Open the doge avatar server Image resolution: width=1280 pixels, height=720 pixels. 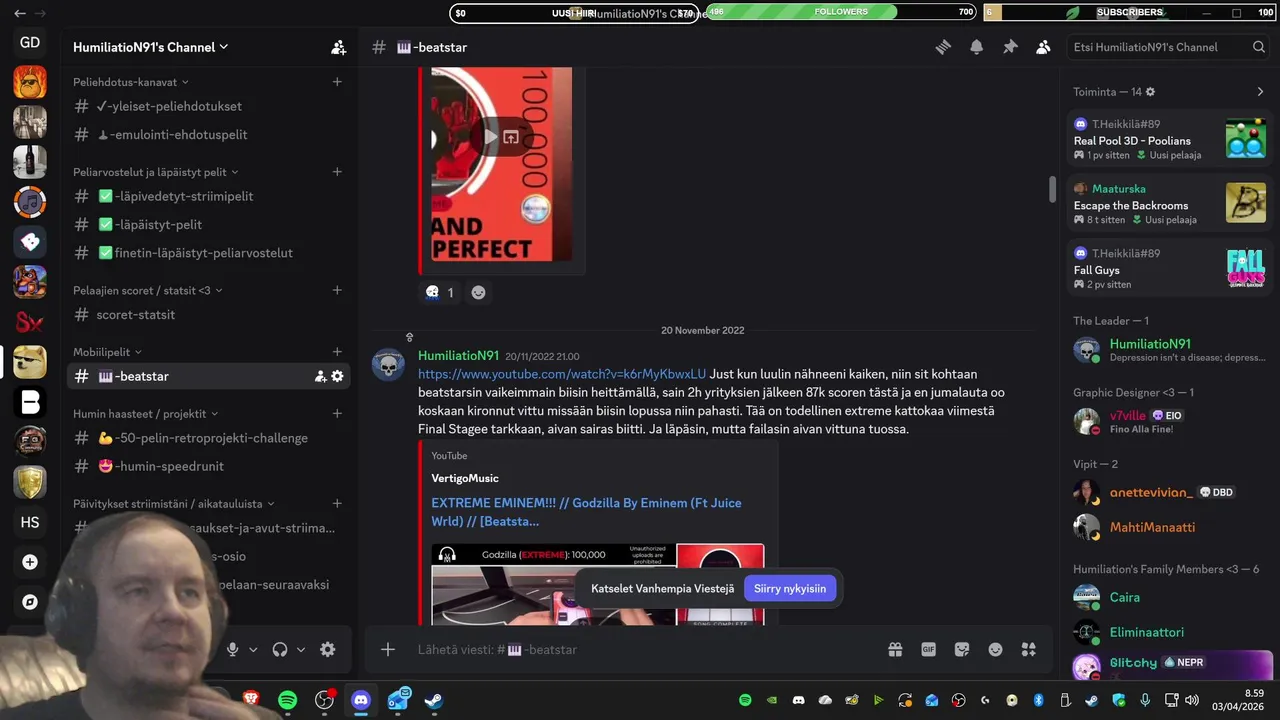(x=30, y=362)
